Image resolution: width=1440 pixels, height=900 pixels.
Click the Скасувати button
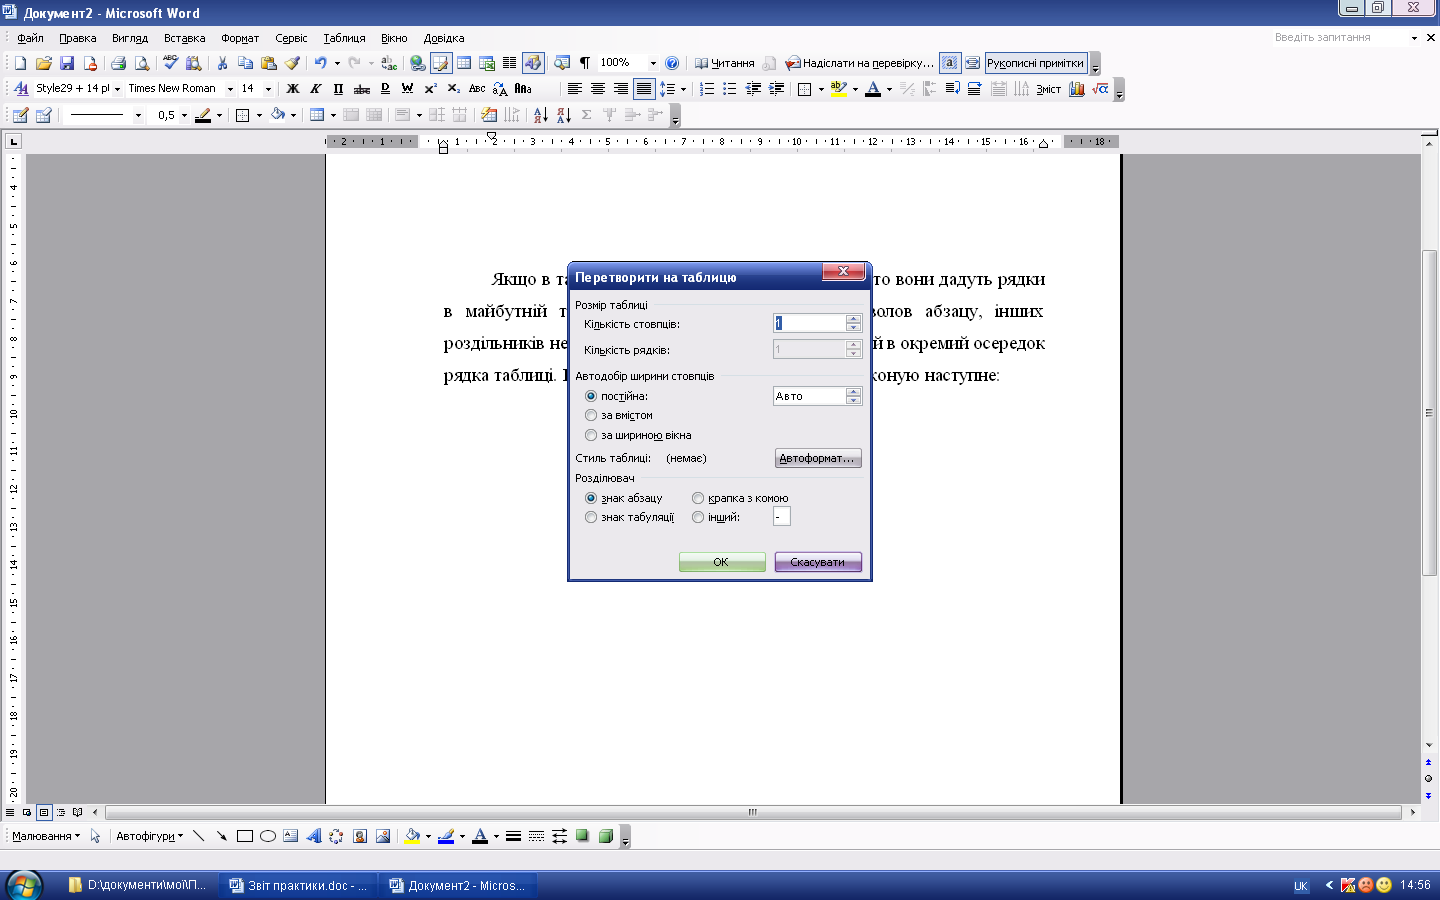pyautogui.click(x=817, y=562)
